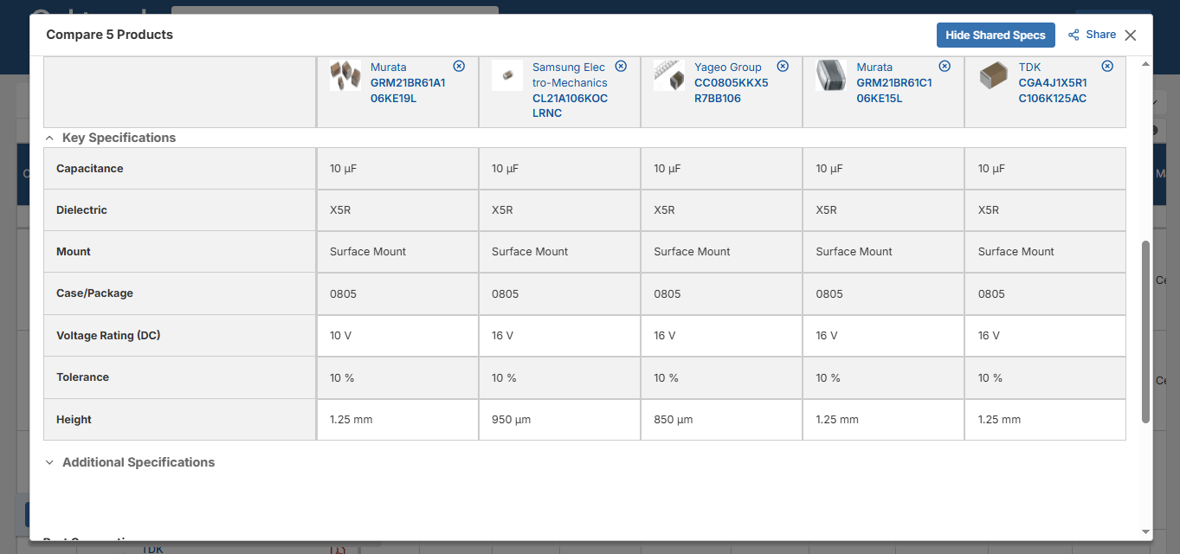This screenshot has height=554, width=1180.
Task: Open the Samsung CL21A106KOCLRNC product link
Action: click(x=570, y=90)
